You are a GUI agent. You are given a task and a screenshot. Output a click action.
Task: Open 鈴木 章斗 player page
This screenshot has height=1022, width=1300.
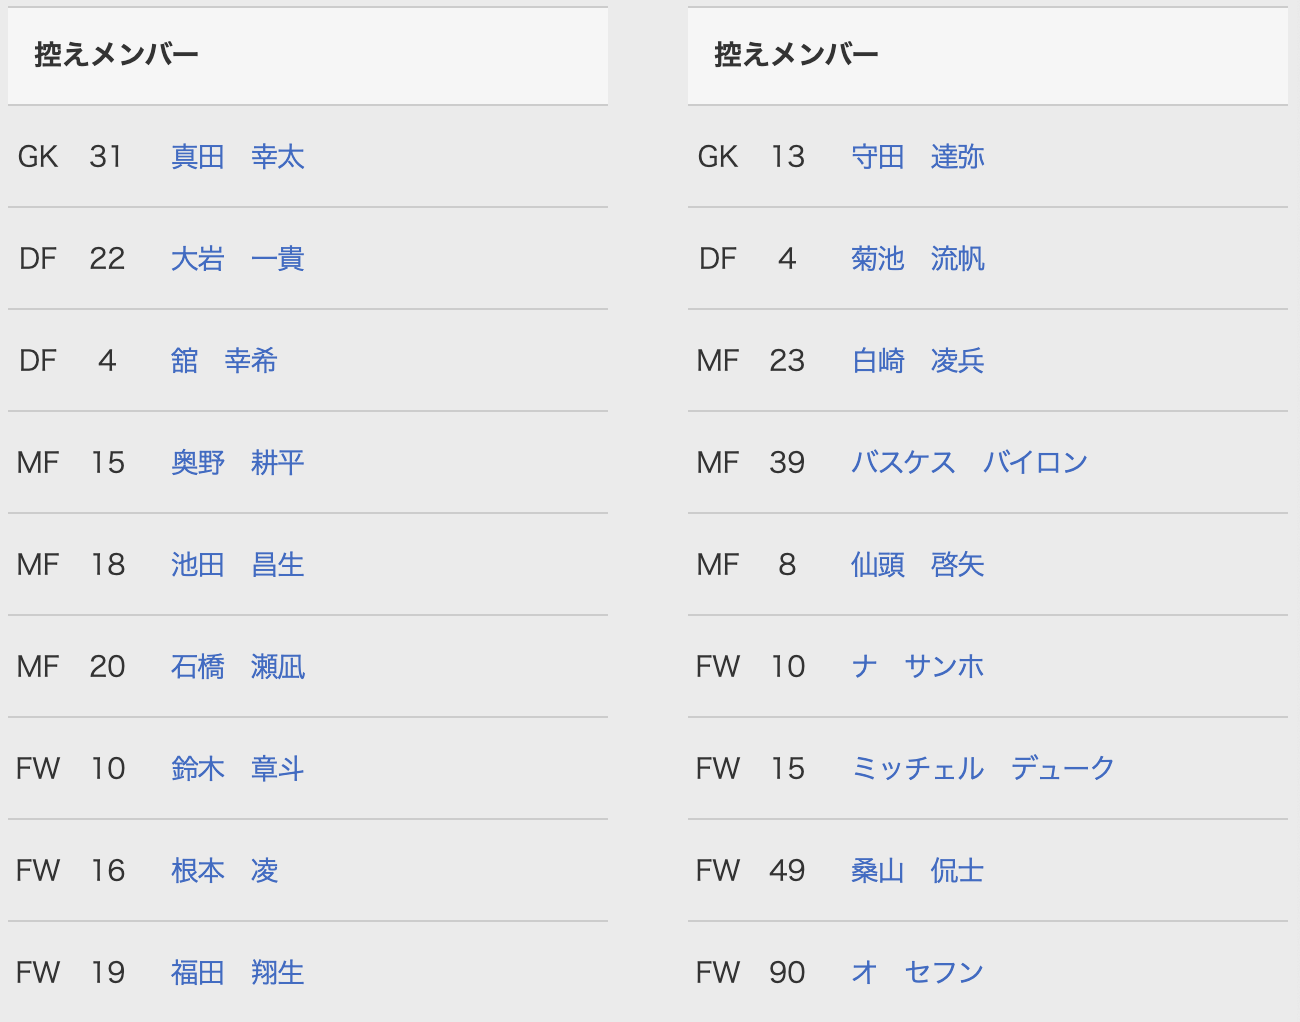238,769
